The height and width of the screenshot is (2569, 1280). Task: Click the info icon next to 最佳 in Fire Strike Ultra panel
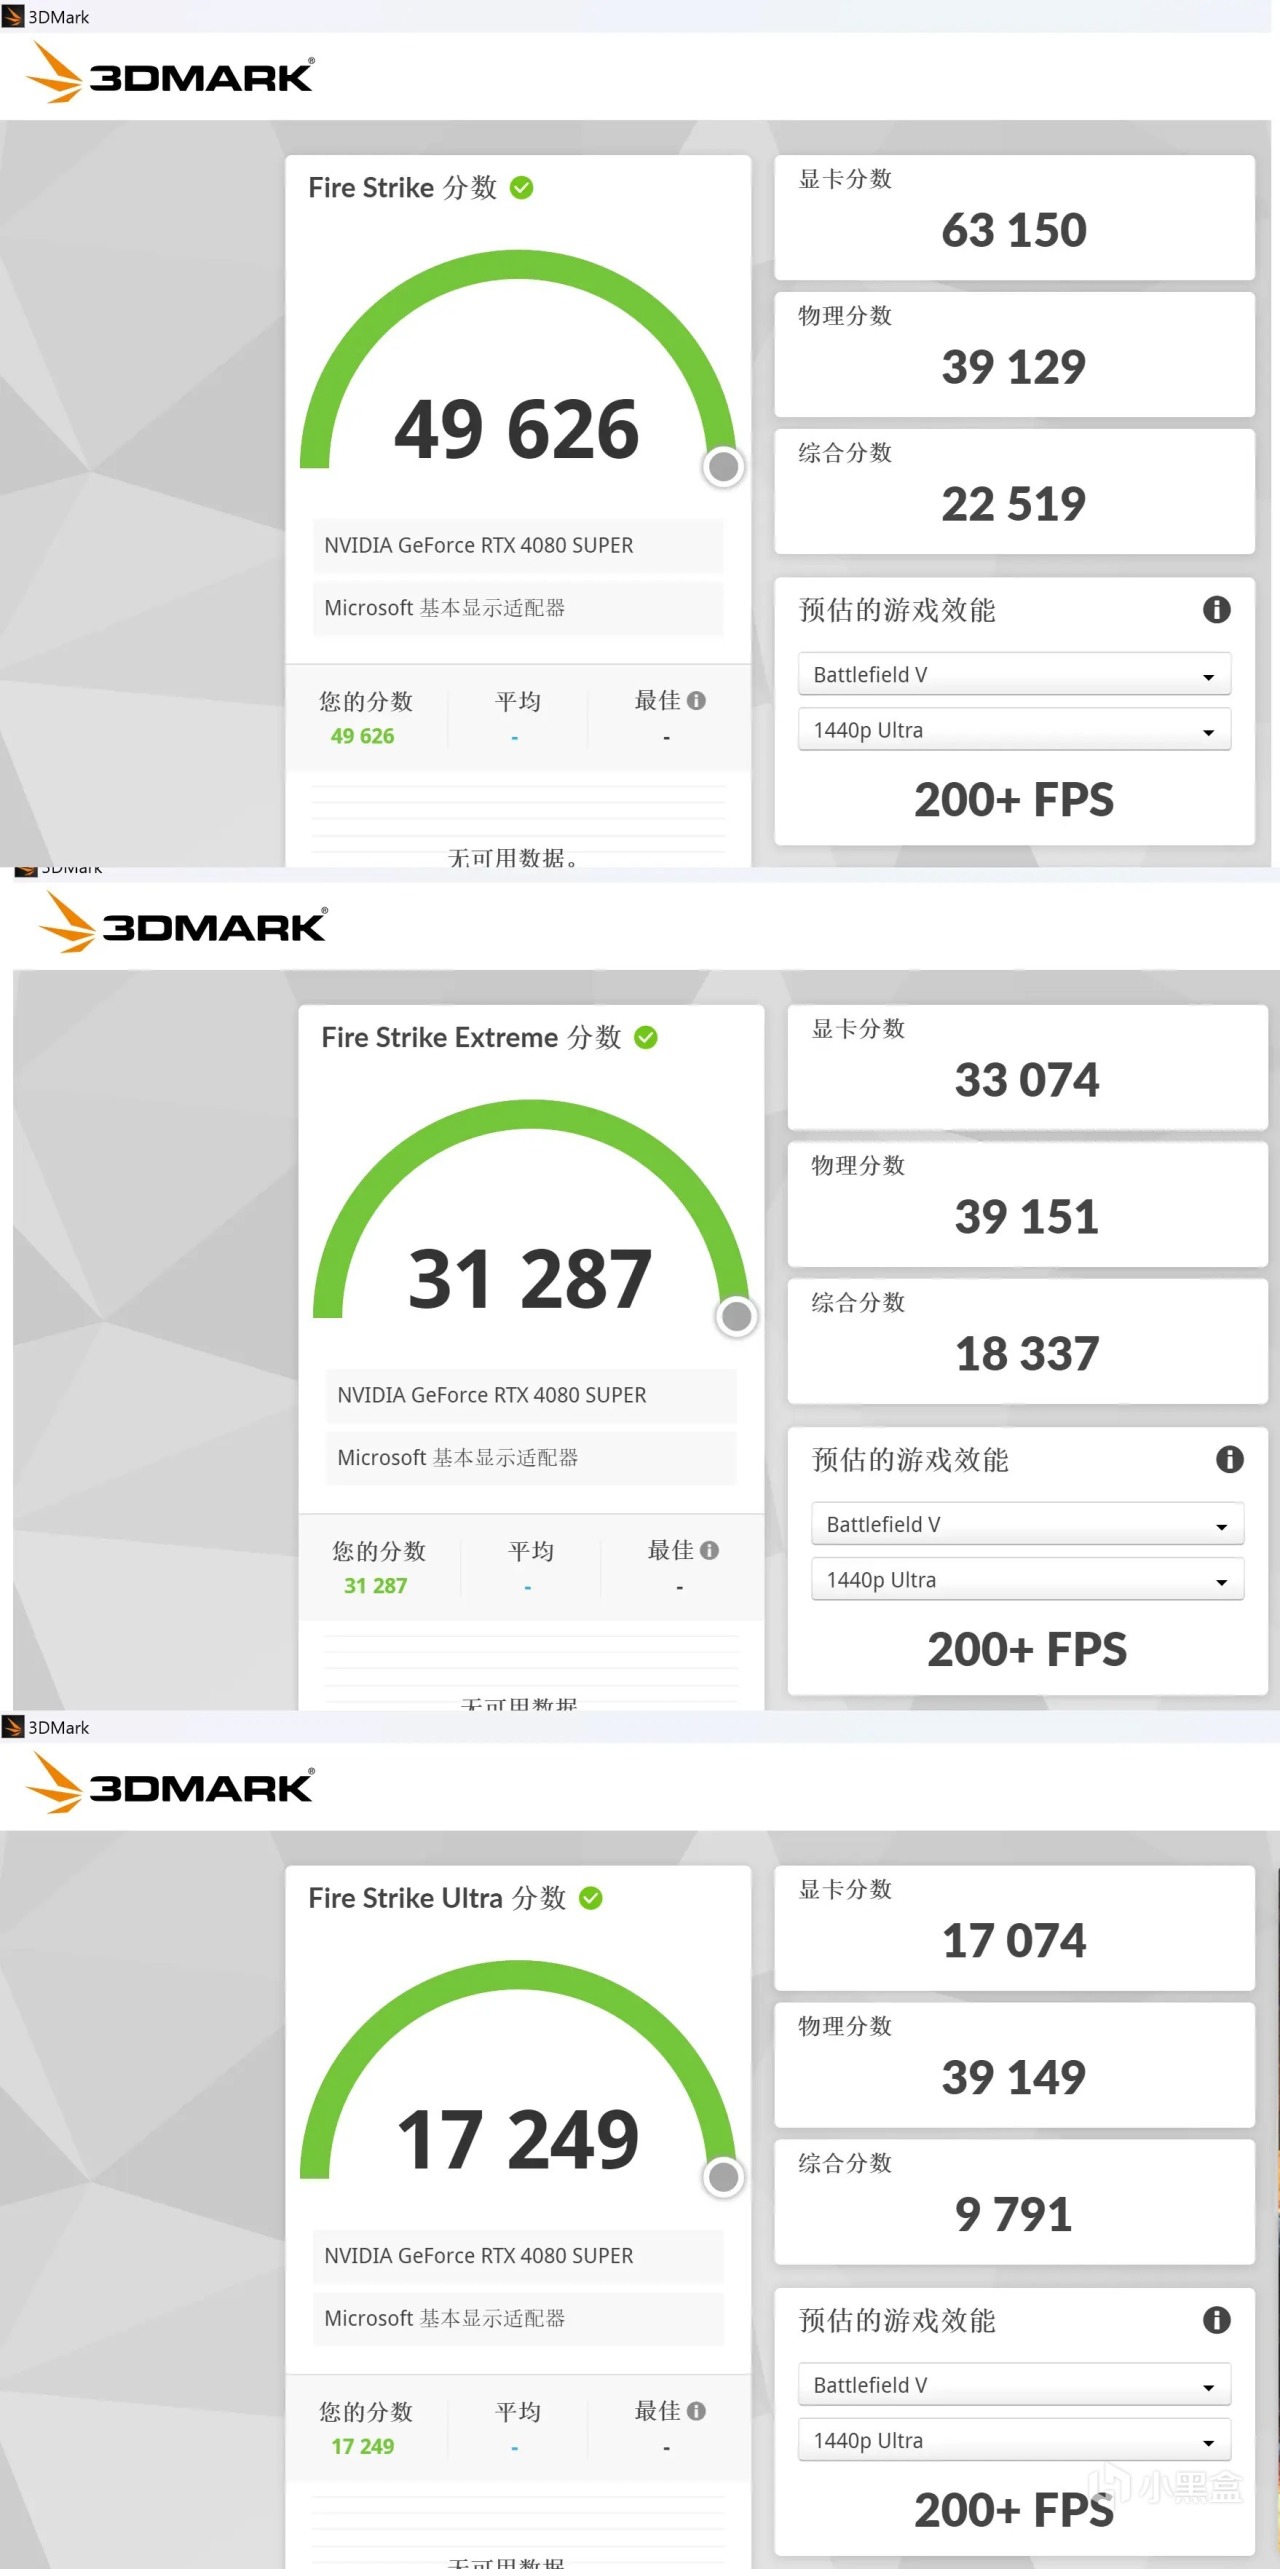[697, 2411]
